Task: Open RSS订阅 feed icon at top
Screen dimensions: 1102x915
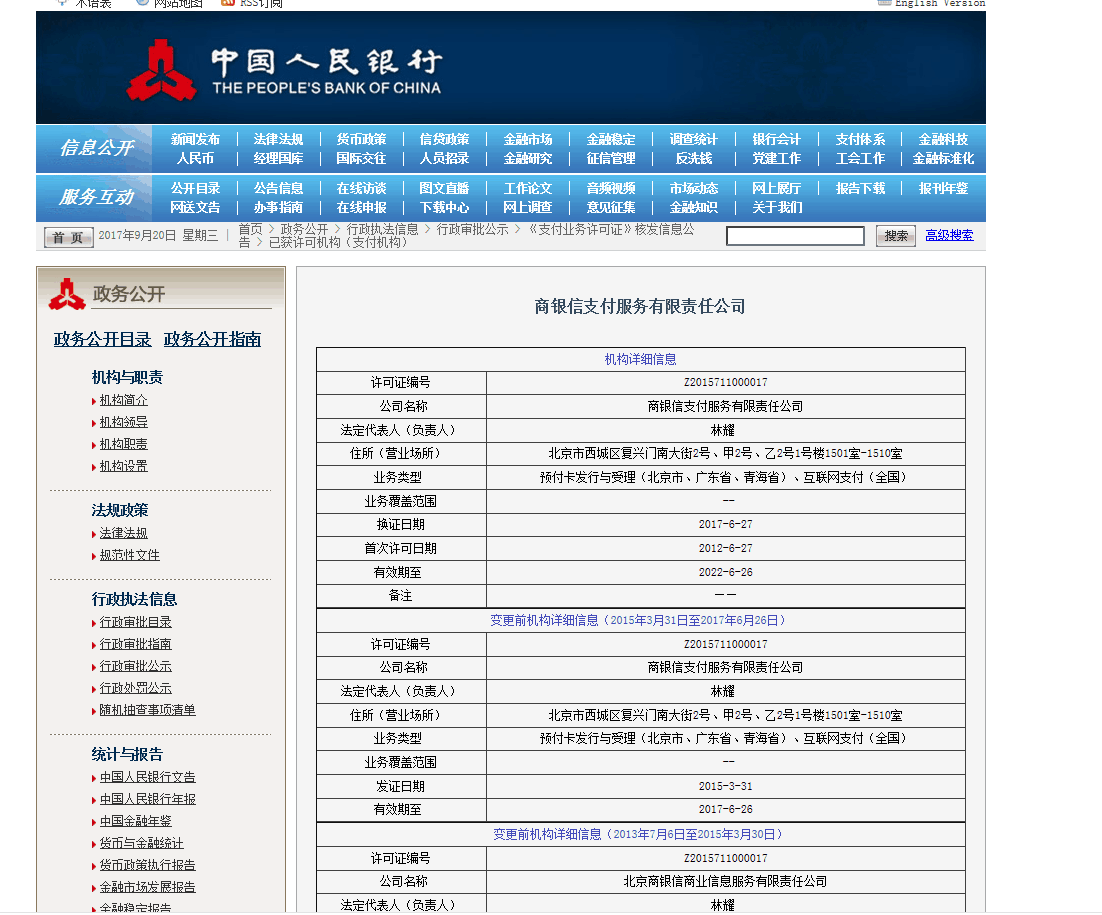Action: click(x=227, y=3)
